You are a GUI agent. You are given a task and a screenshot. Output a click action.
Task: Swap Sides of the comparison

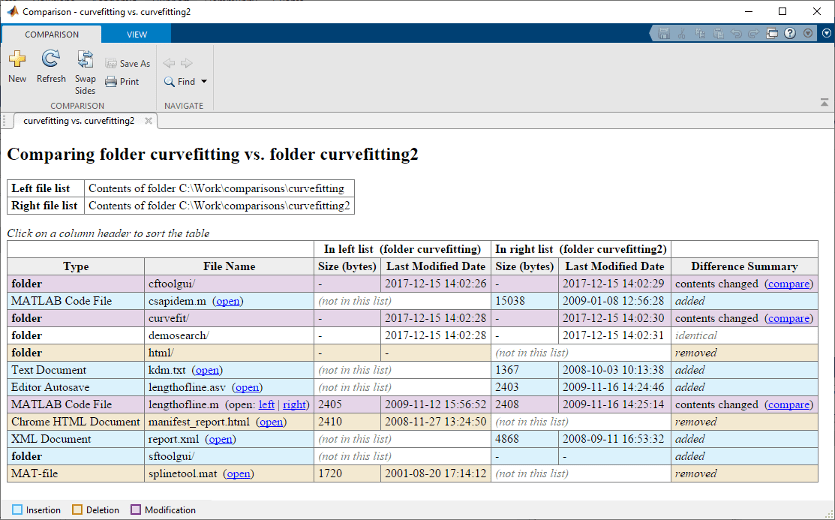85,72
